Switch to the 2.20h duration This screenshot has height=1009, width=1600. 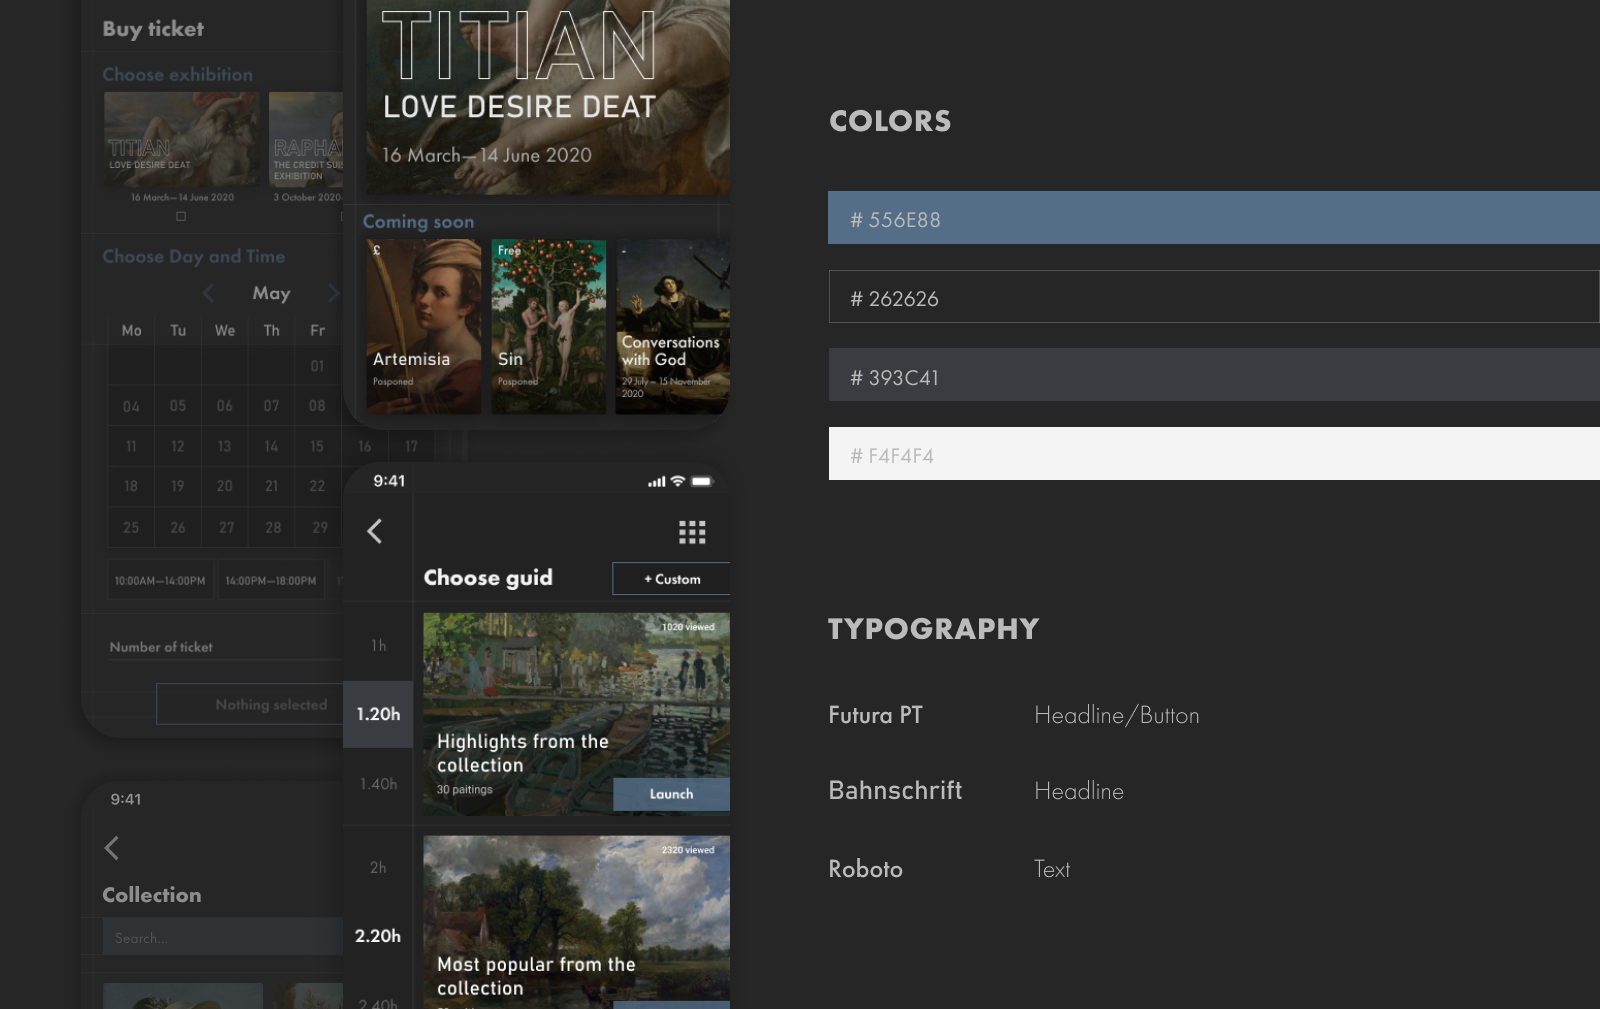pyautogui.click(x=378, y=936)
